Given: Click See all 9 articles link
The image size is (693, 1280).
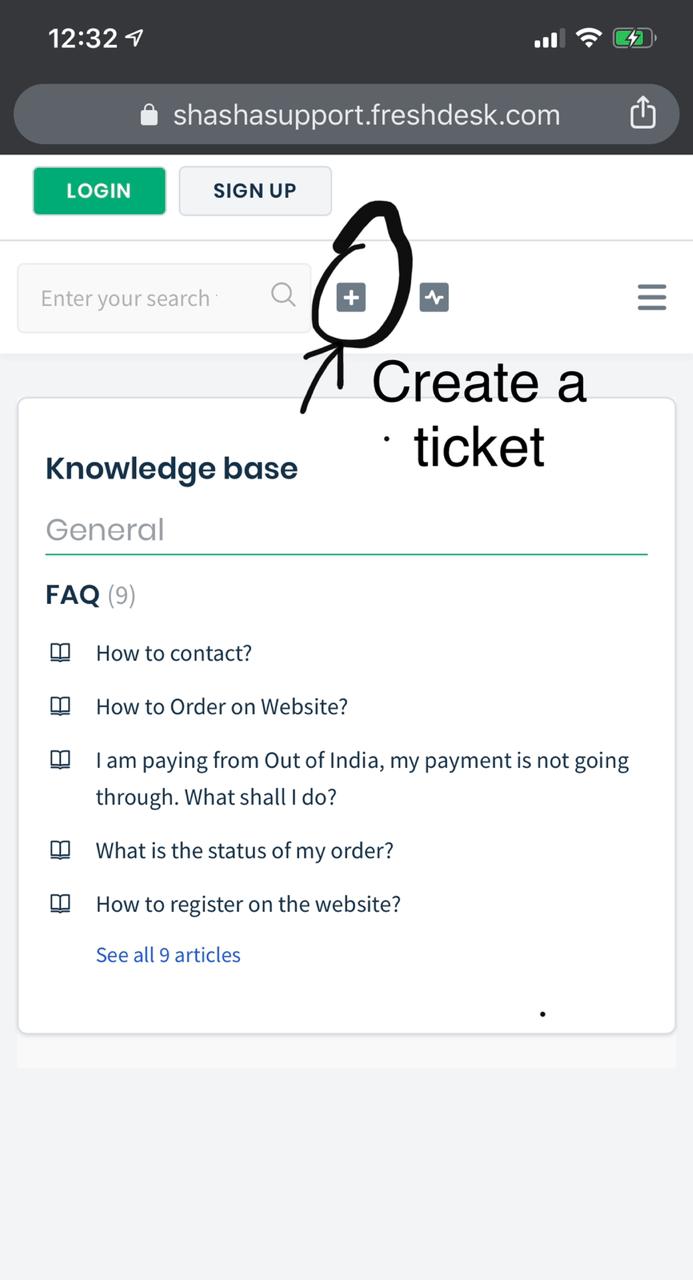Looking at the screenshot, I should [x=168, y=955].
